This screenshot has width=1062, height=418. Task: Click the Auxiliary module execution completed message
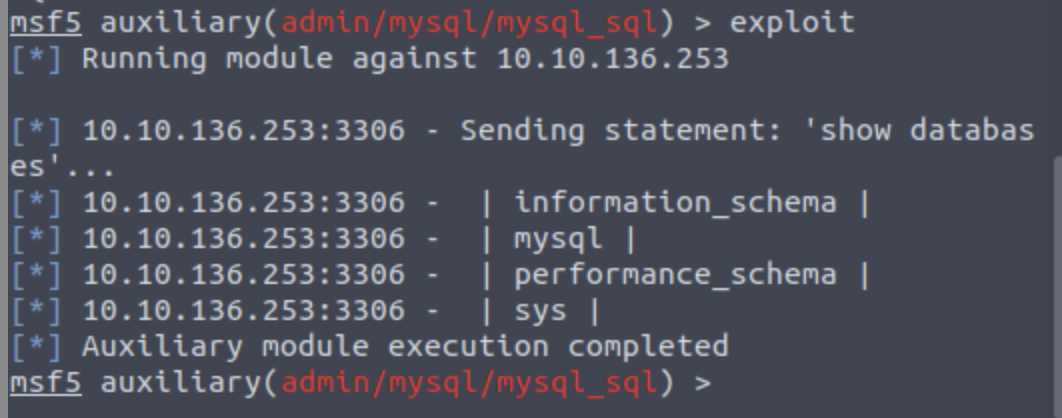(x=404, y=346)
